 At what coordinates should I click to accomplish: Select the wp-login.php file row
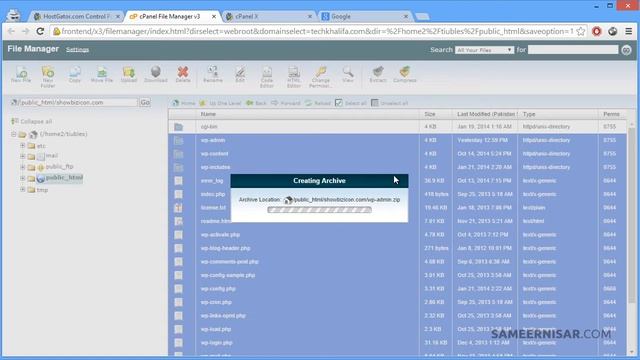(397, 343)
